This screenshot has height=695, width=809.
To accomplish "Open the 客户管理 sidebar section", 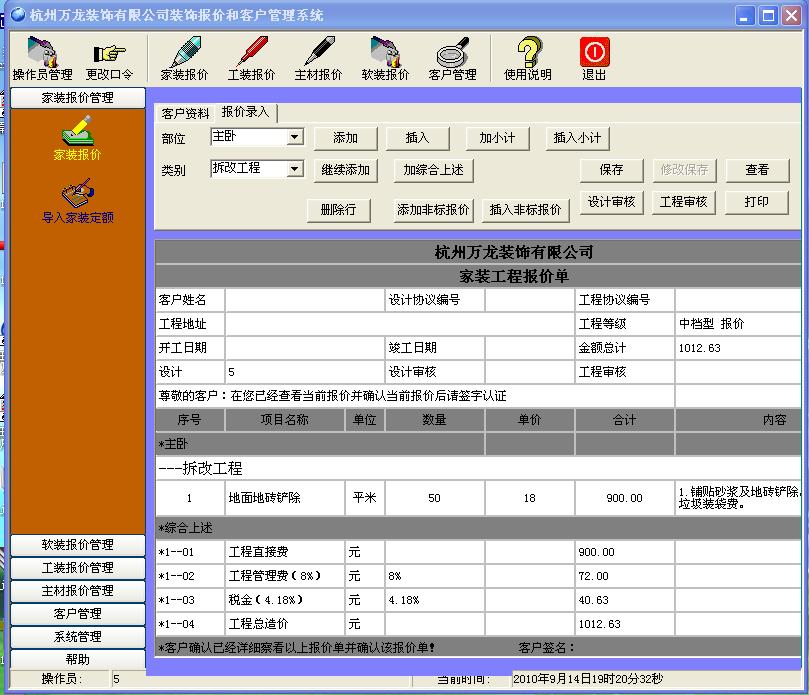I will coord(77,614).
